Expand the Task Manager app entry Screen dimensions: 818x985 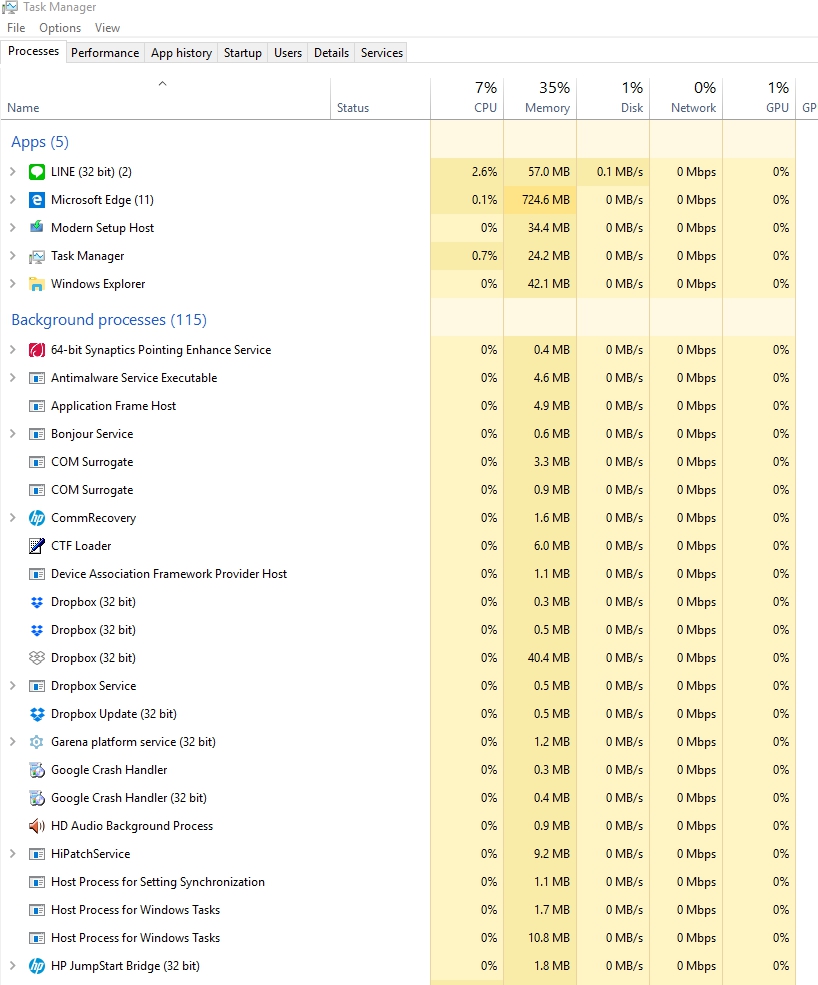click(13, 256)
